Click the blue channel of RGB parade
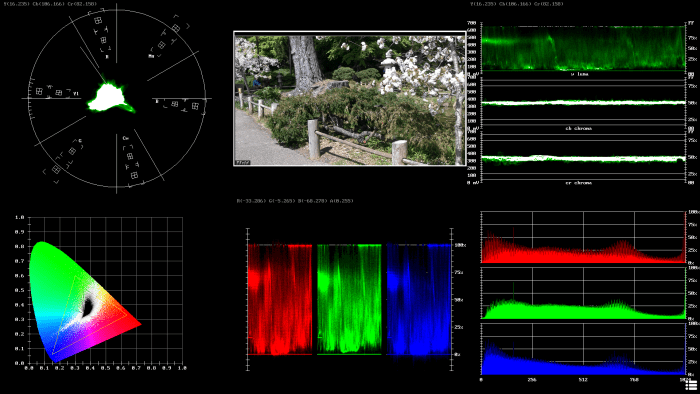The height and width of the screenshot is (394, 700). (x=419, y=299)
